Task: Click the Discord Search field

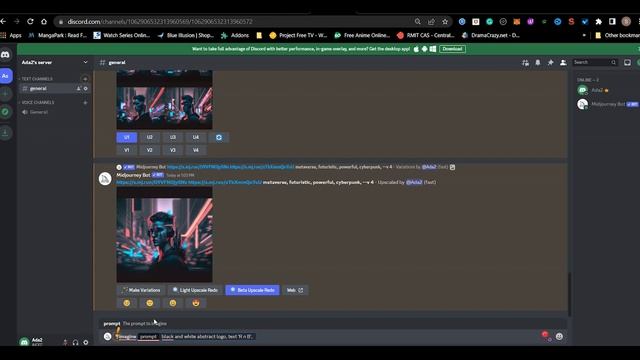Action: coord(595,62)
